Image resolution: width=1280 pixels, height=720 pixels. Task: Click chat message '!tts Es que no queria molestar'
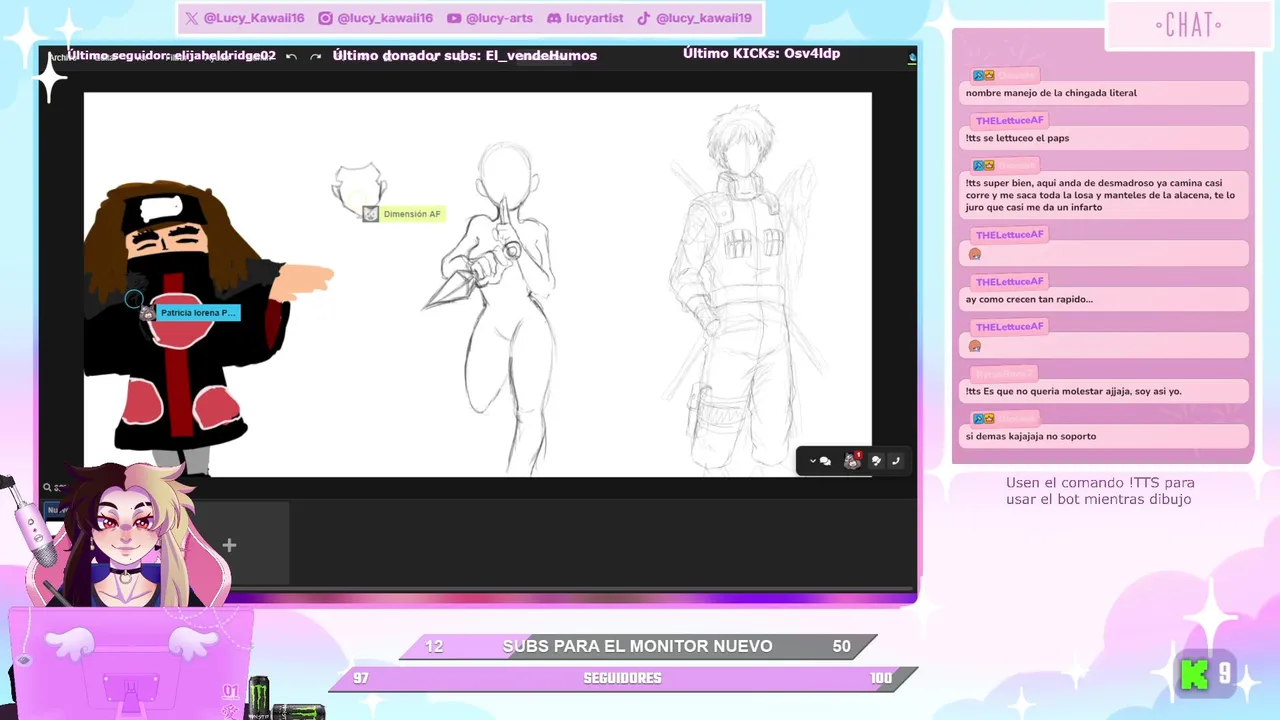(1105, 391)
